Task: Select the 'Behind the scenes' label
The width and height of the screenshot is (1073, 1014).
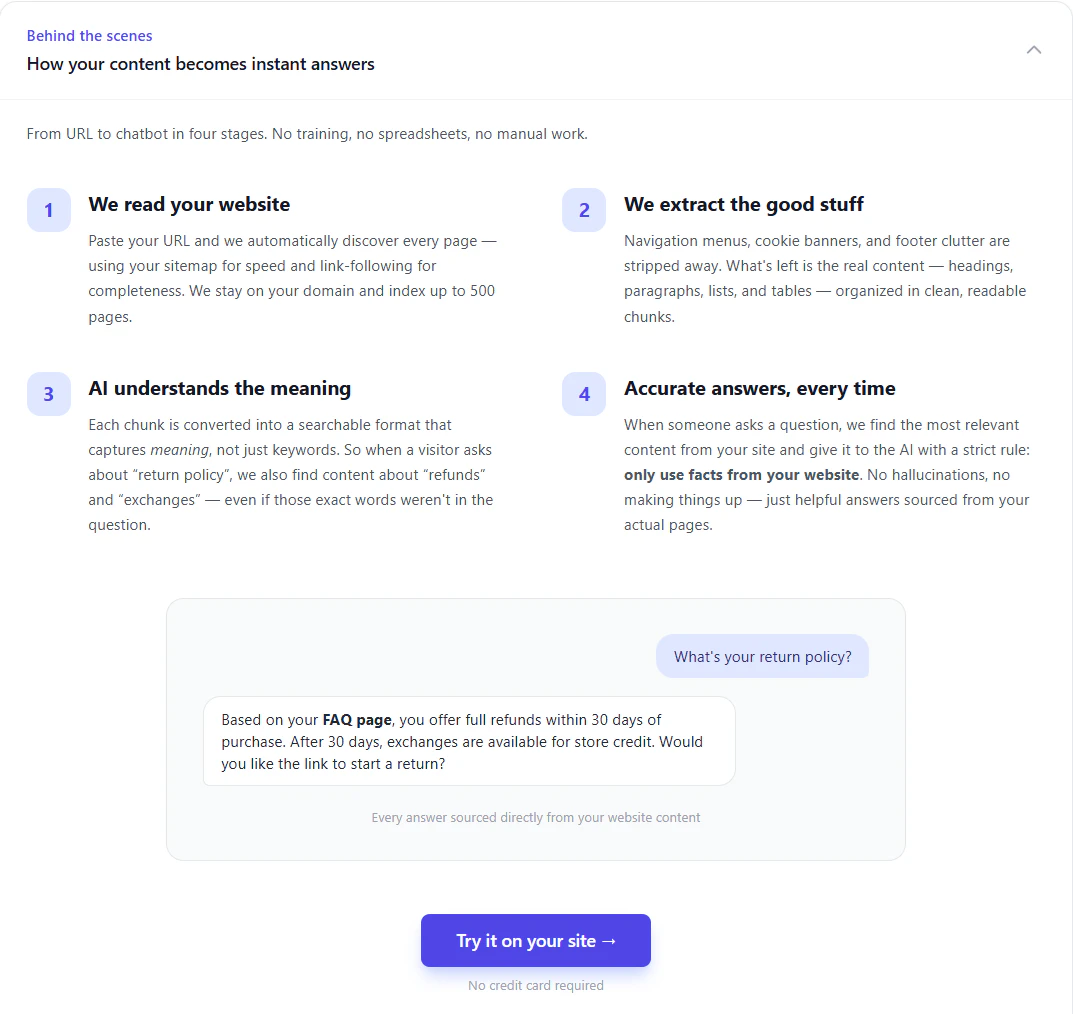Action: (x=89, y=36)
